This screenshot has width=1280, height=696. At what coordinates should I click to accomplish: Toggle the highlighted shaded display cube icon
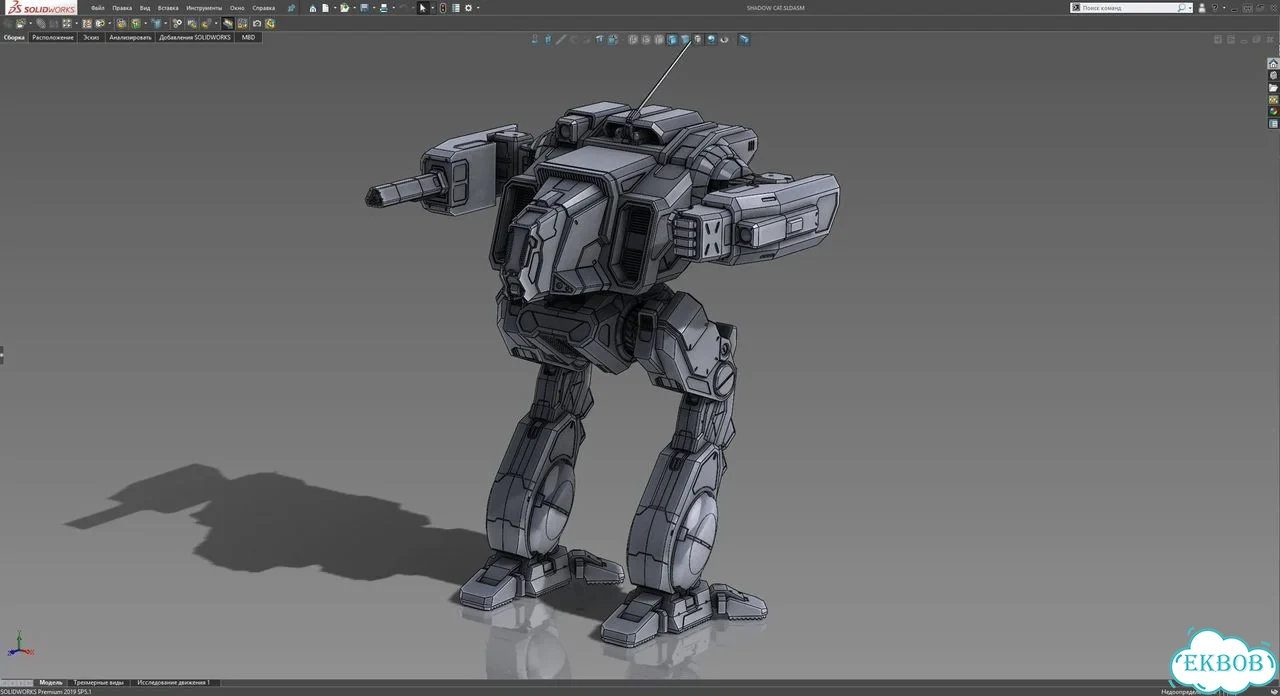[x=671, y=40]
